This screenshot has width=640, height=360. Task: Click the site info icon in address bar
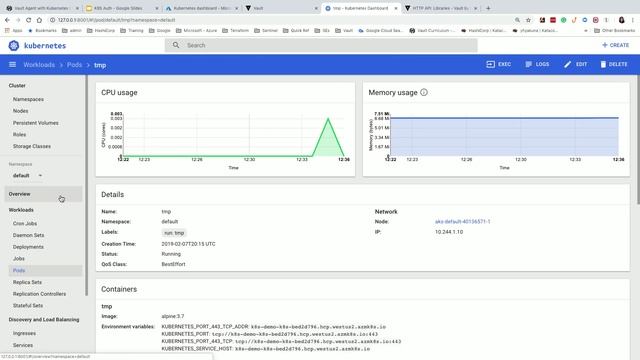(52, 20)
